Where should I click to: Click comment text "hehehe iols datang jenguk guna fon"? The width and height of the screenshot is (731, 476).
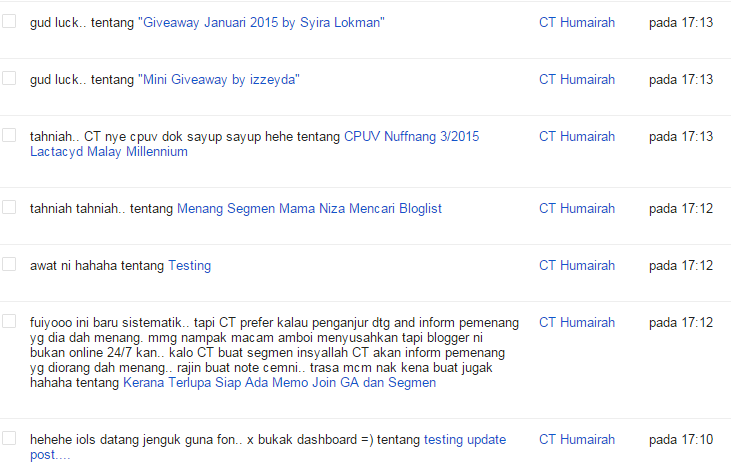coord(133,440)
